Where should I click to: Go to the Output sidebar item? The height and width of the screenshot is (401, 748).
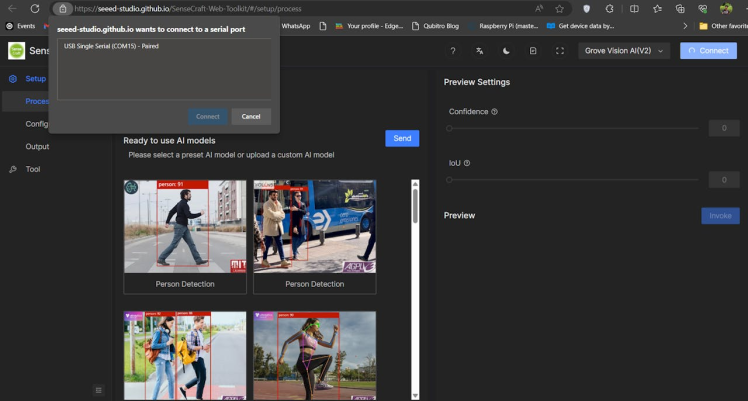click(37, 147)
